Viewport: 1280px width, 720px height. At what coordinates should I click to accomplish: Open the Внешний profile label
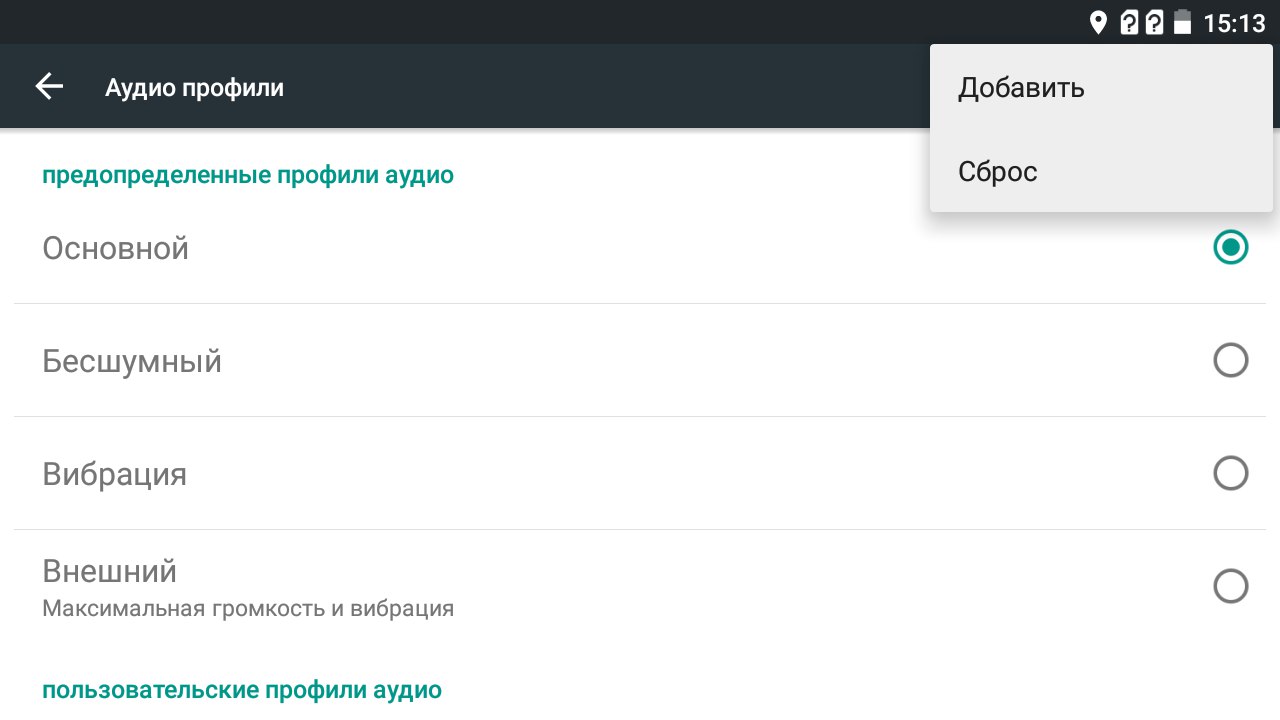pyautogui.click(x=110, y=572)
